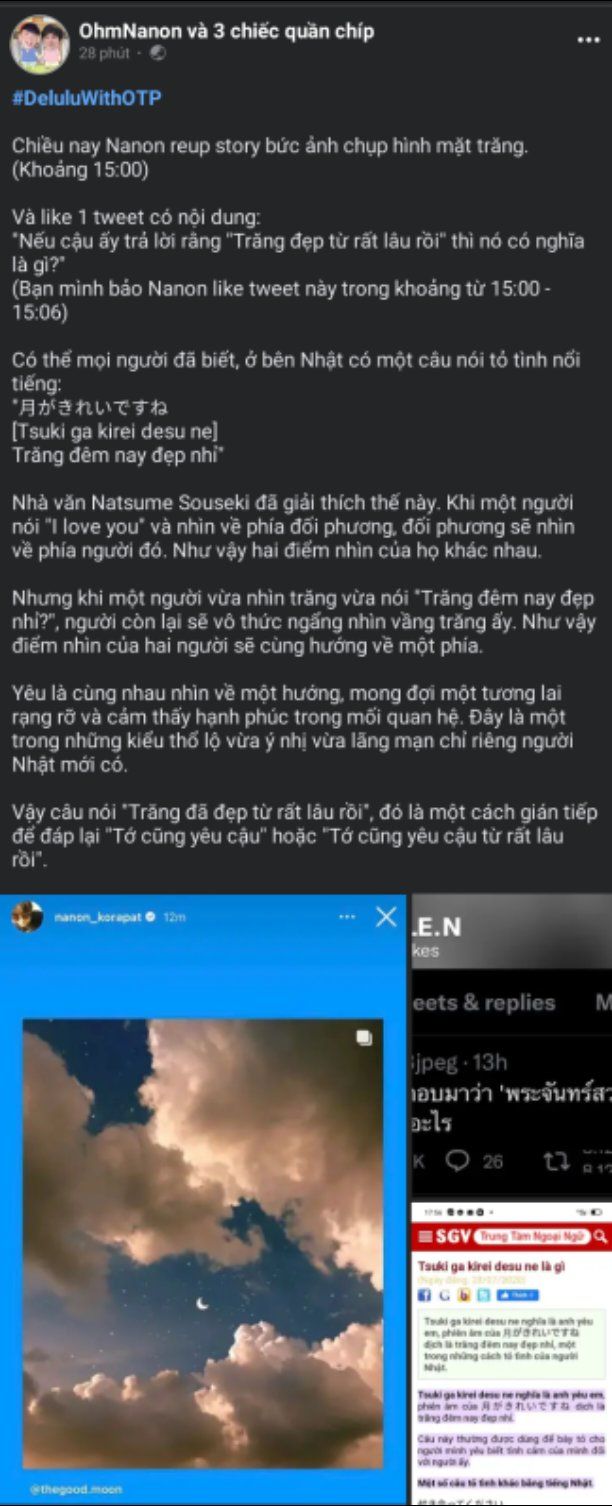This screenshot has width=612, height=1506.
Task: Click the blue Like button in SGV article
Action: pyautogui.click(x=518, y=1295)
